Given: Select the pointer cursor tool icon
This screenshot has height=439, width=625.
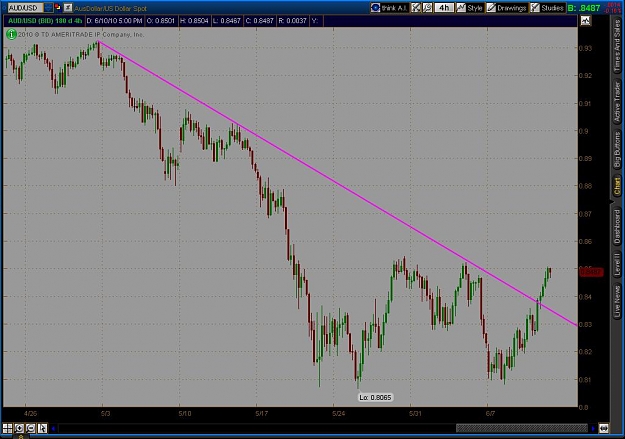Looking at the screenshot, I should [42, 428].
